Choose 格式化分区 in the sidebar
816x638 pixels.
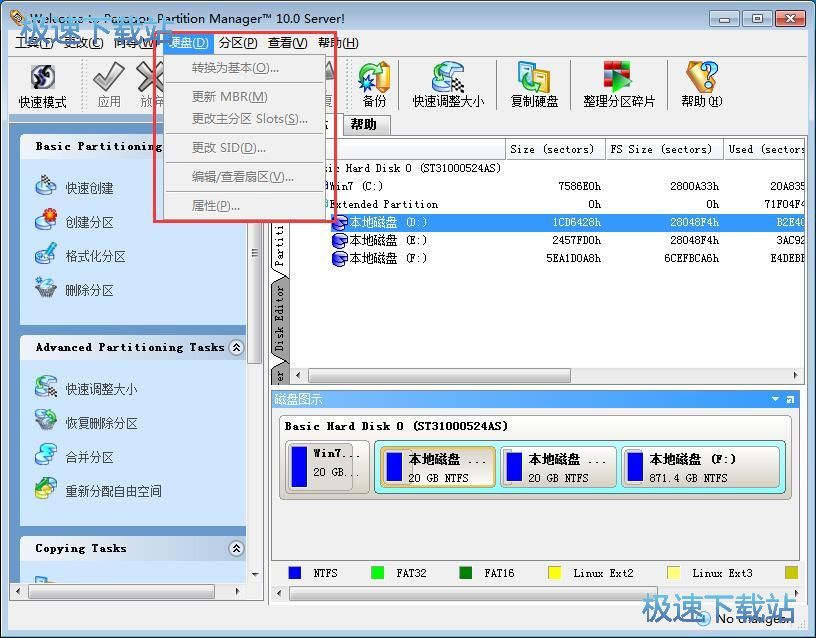point(95,256)
